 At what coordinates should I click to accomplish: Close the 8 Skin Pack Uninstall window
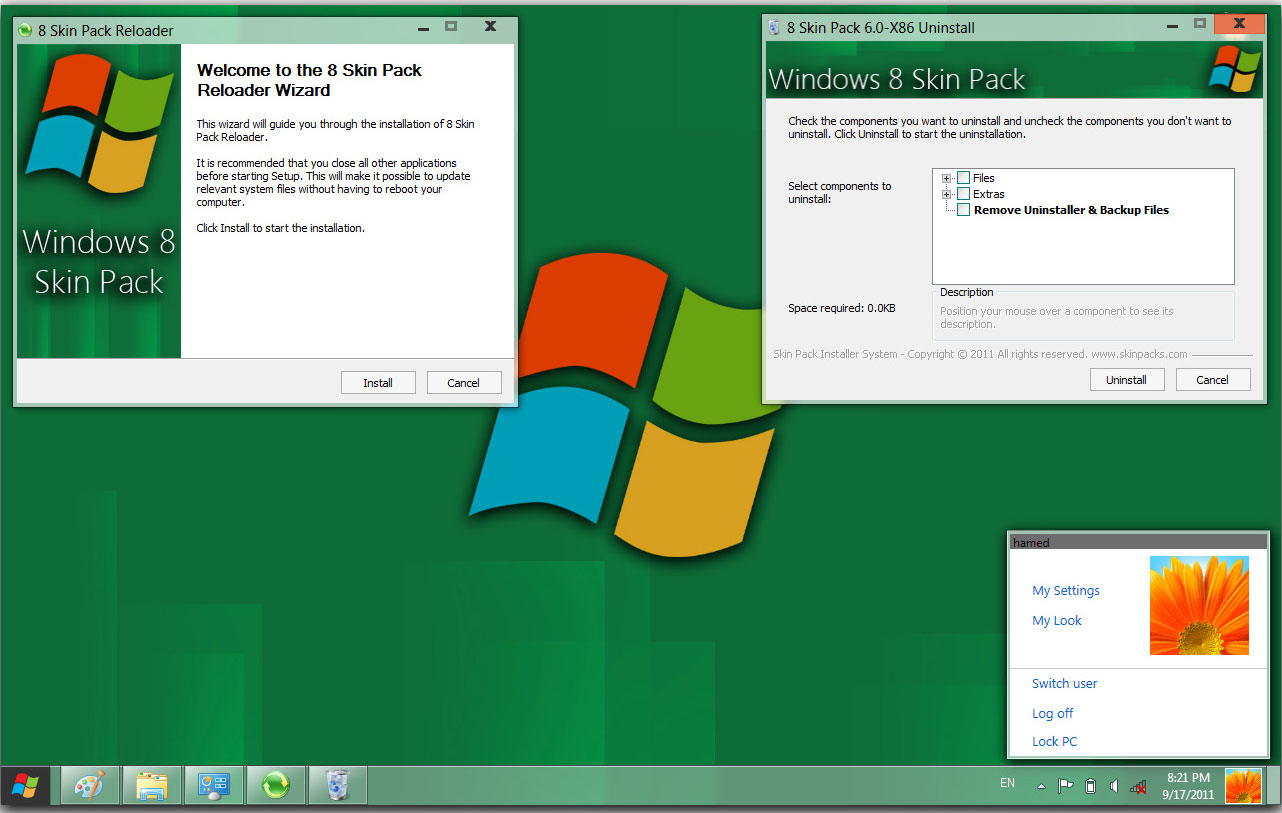point(1239,24)
